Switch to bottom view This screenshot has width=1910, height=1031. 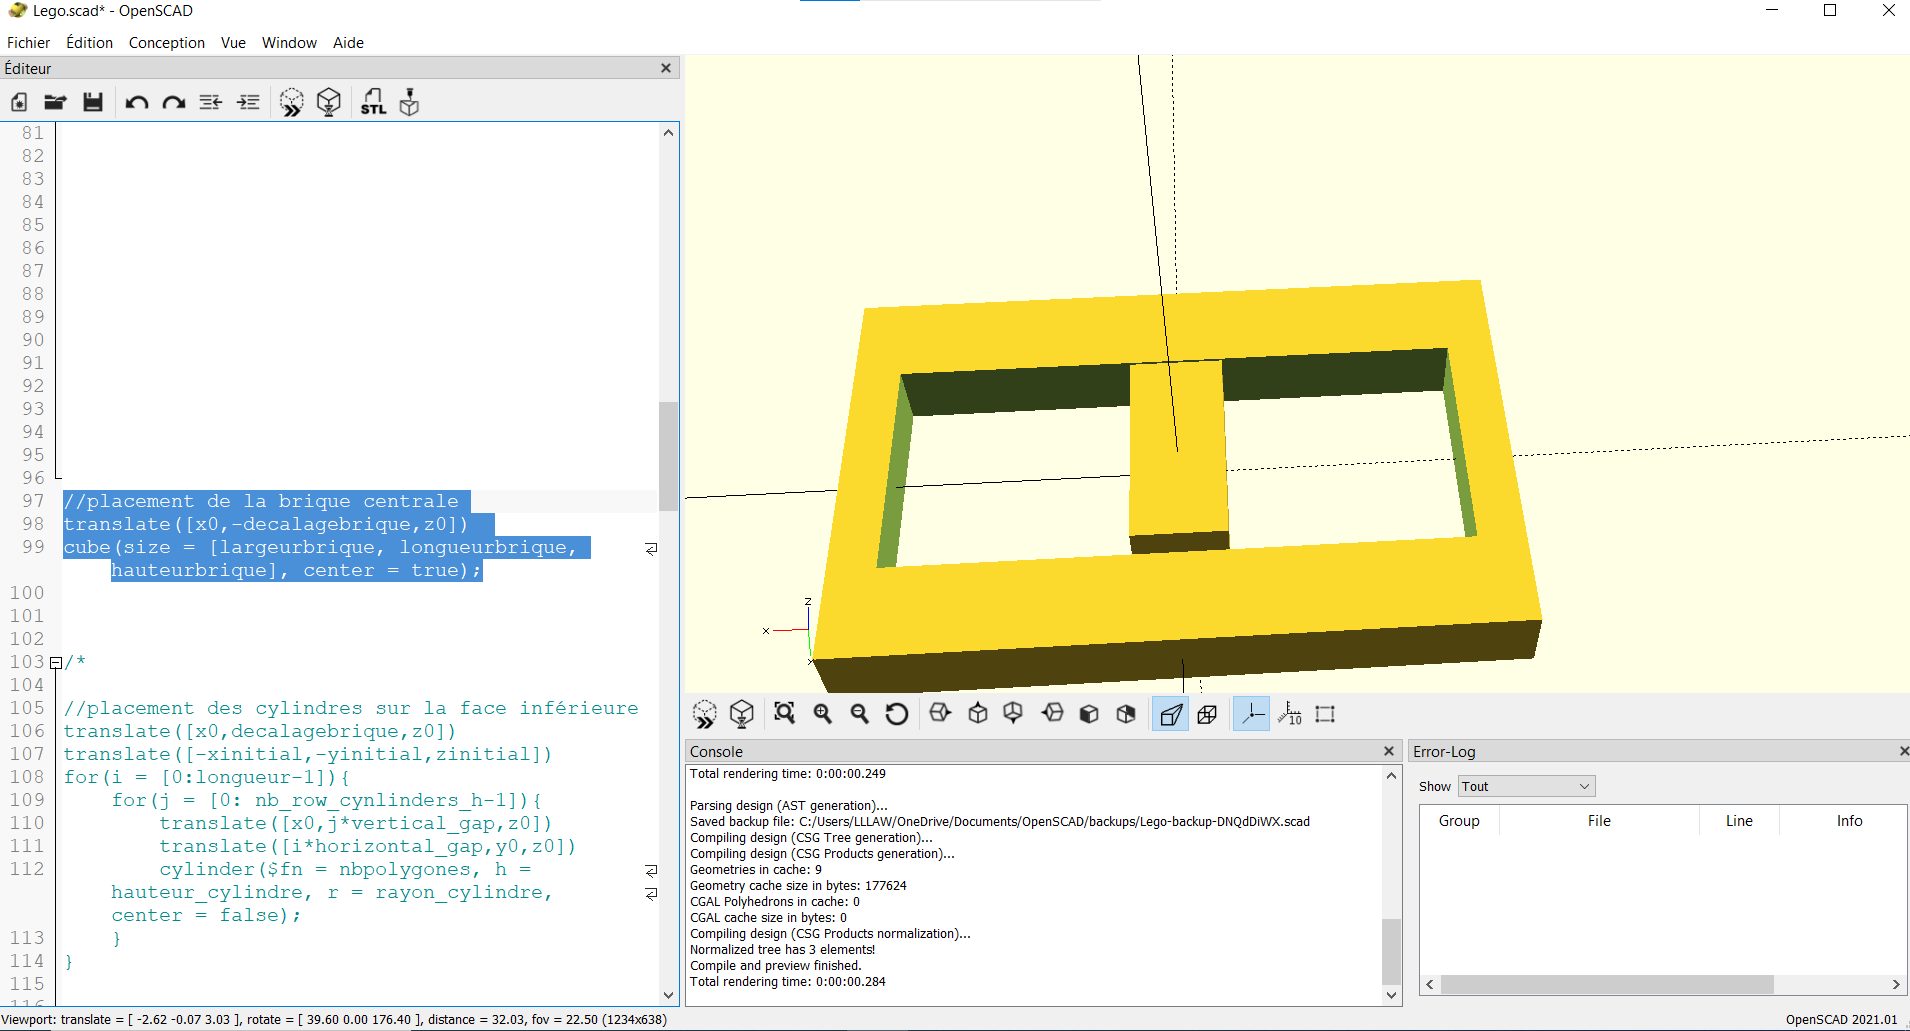coord(1013,714)
